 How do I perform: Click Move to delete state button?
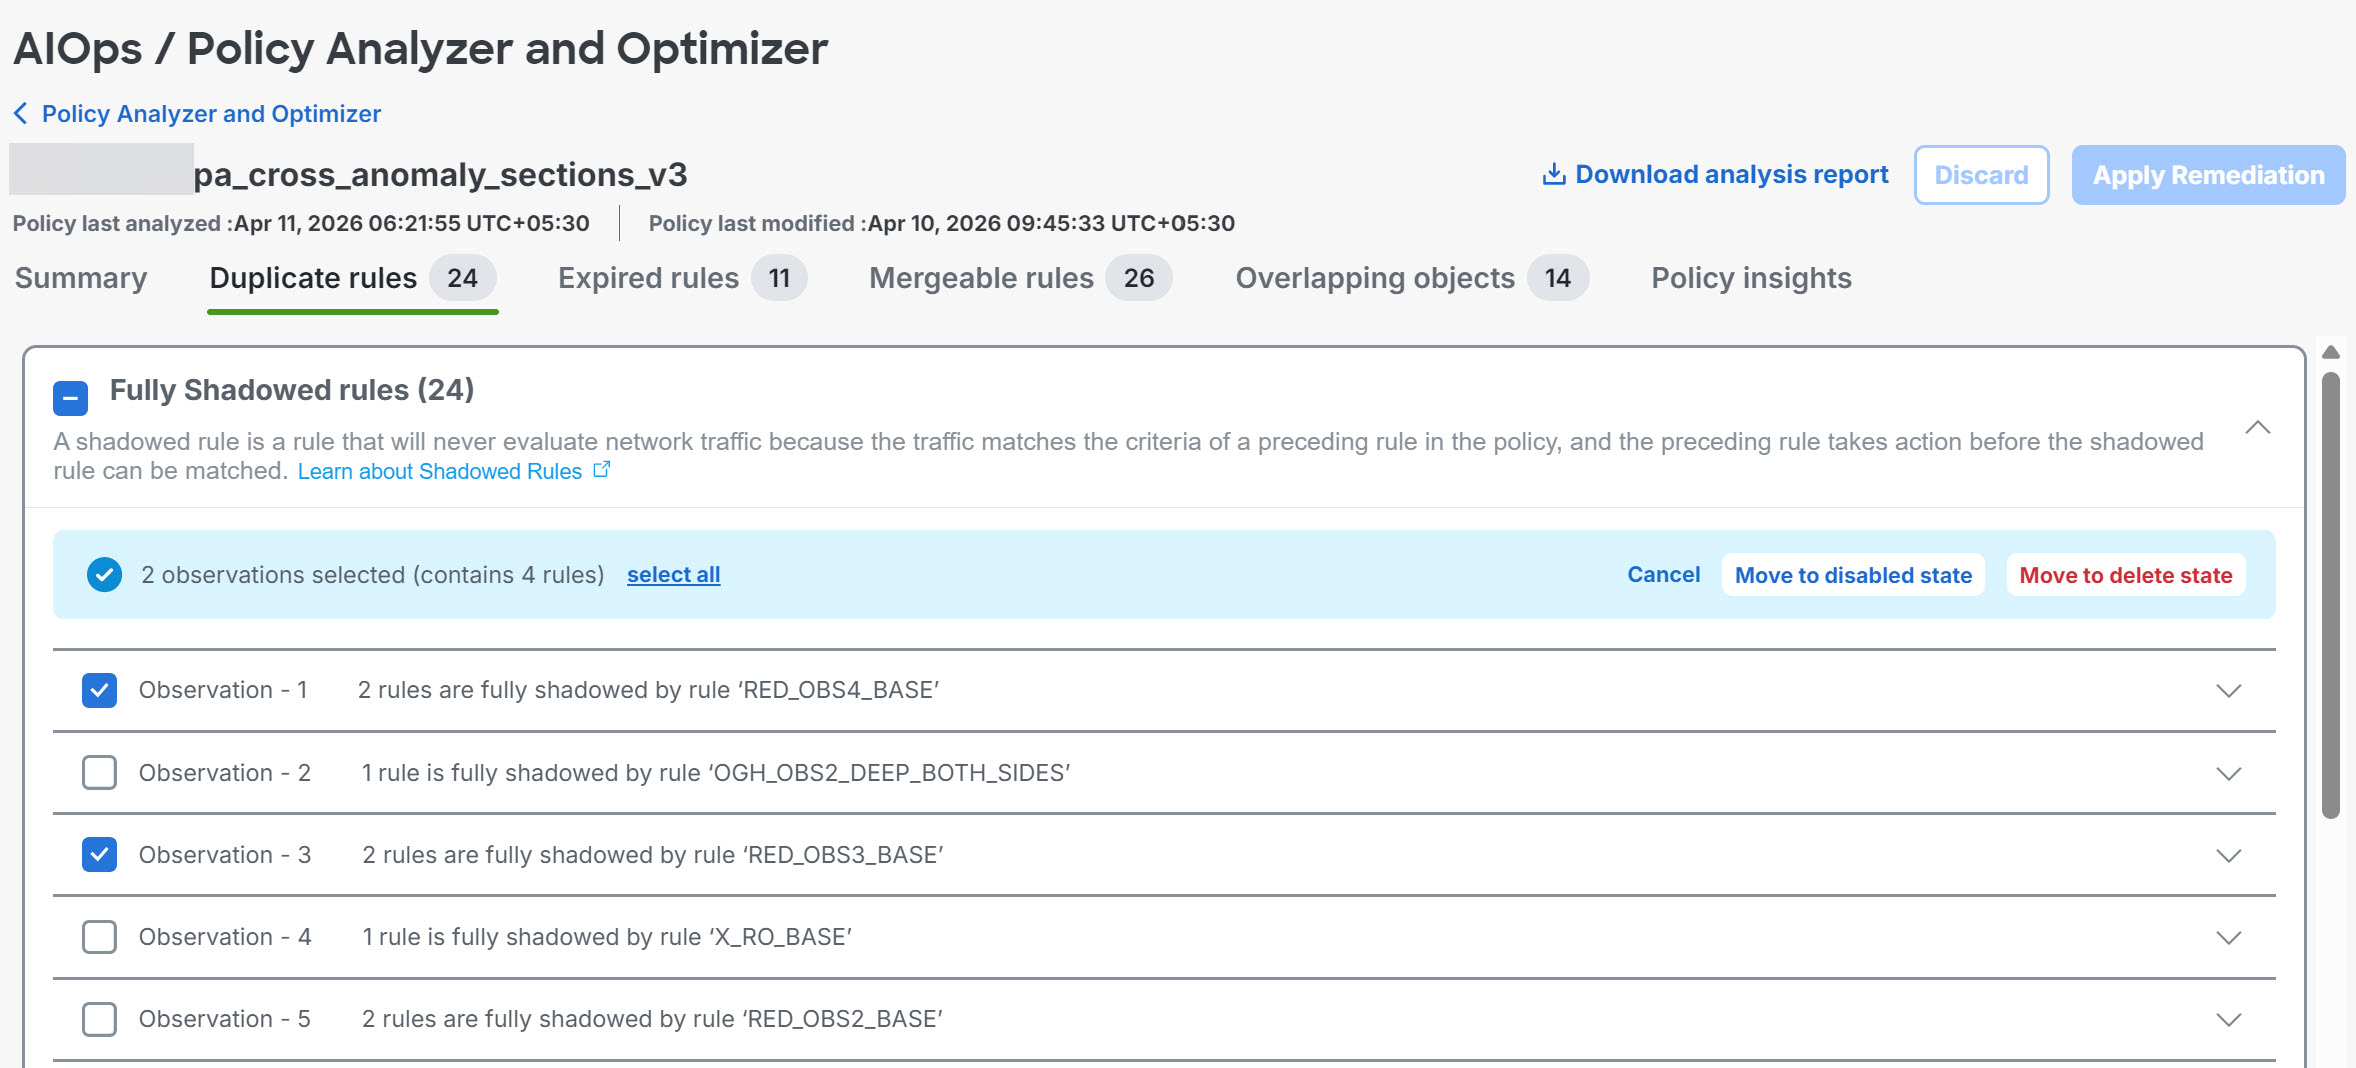(2125, 575)
